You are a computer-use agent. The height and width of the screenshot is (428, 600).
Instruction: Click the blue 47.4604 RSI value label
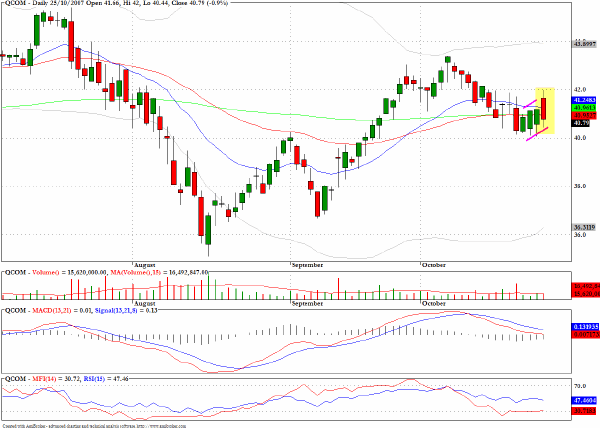[584, 400]
